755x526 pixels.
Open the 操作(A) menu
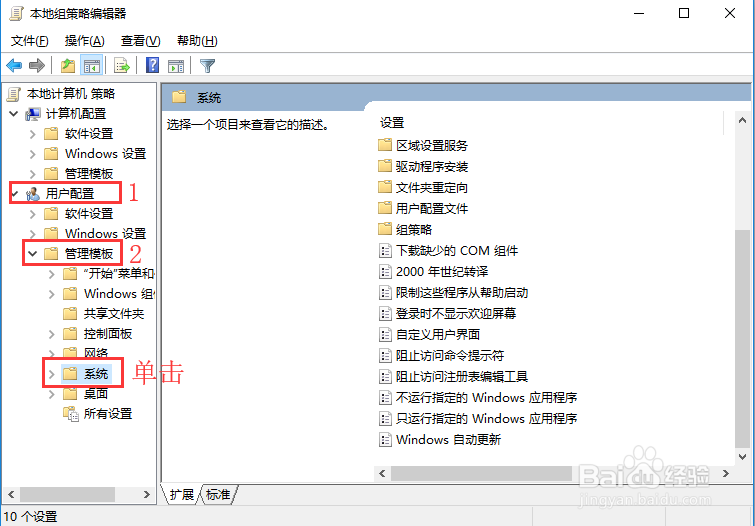click(x=85, y=41)
